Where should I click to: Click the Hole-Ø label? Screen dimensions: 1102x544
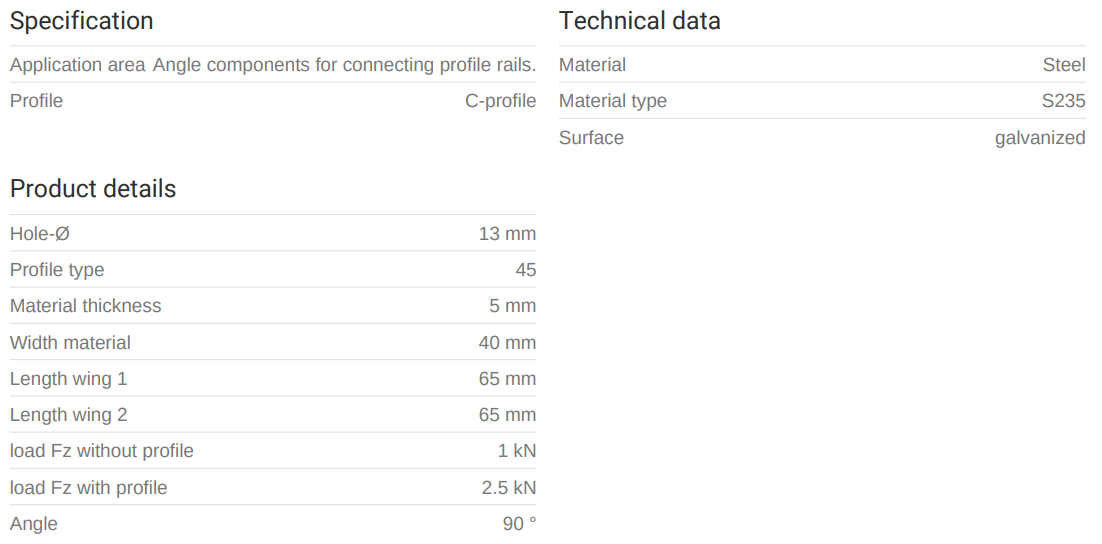39,234
